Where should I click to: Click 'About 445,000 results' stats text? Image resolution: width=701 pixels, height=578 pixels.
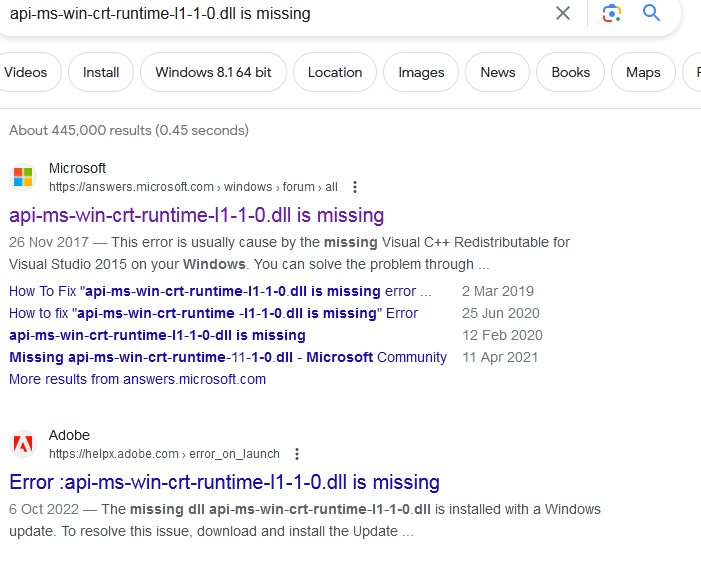coord(129,130)
